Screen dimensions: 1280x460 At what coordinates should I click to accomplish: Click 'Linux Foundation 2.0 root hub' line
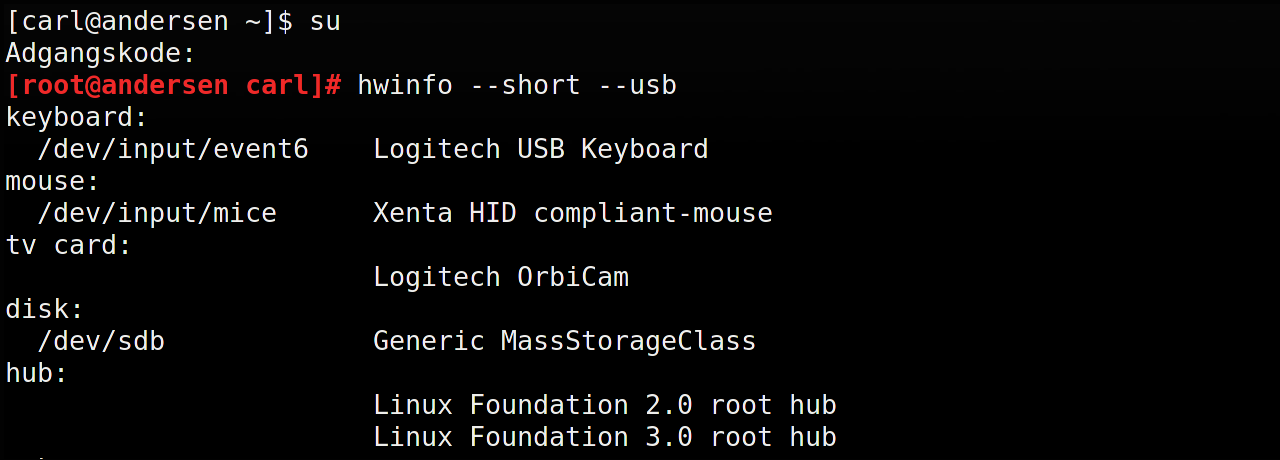point(604,405)
